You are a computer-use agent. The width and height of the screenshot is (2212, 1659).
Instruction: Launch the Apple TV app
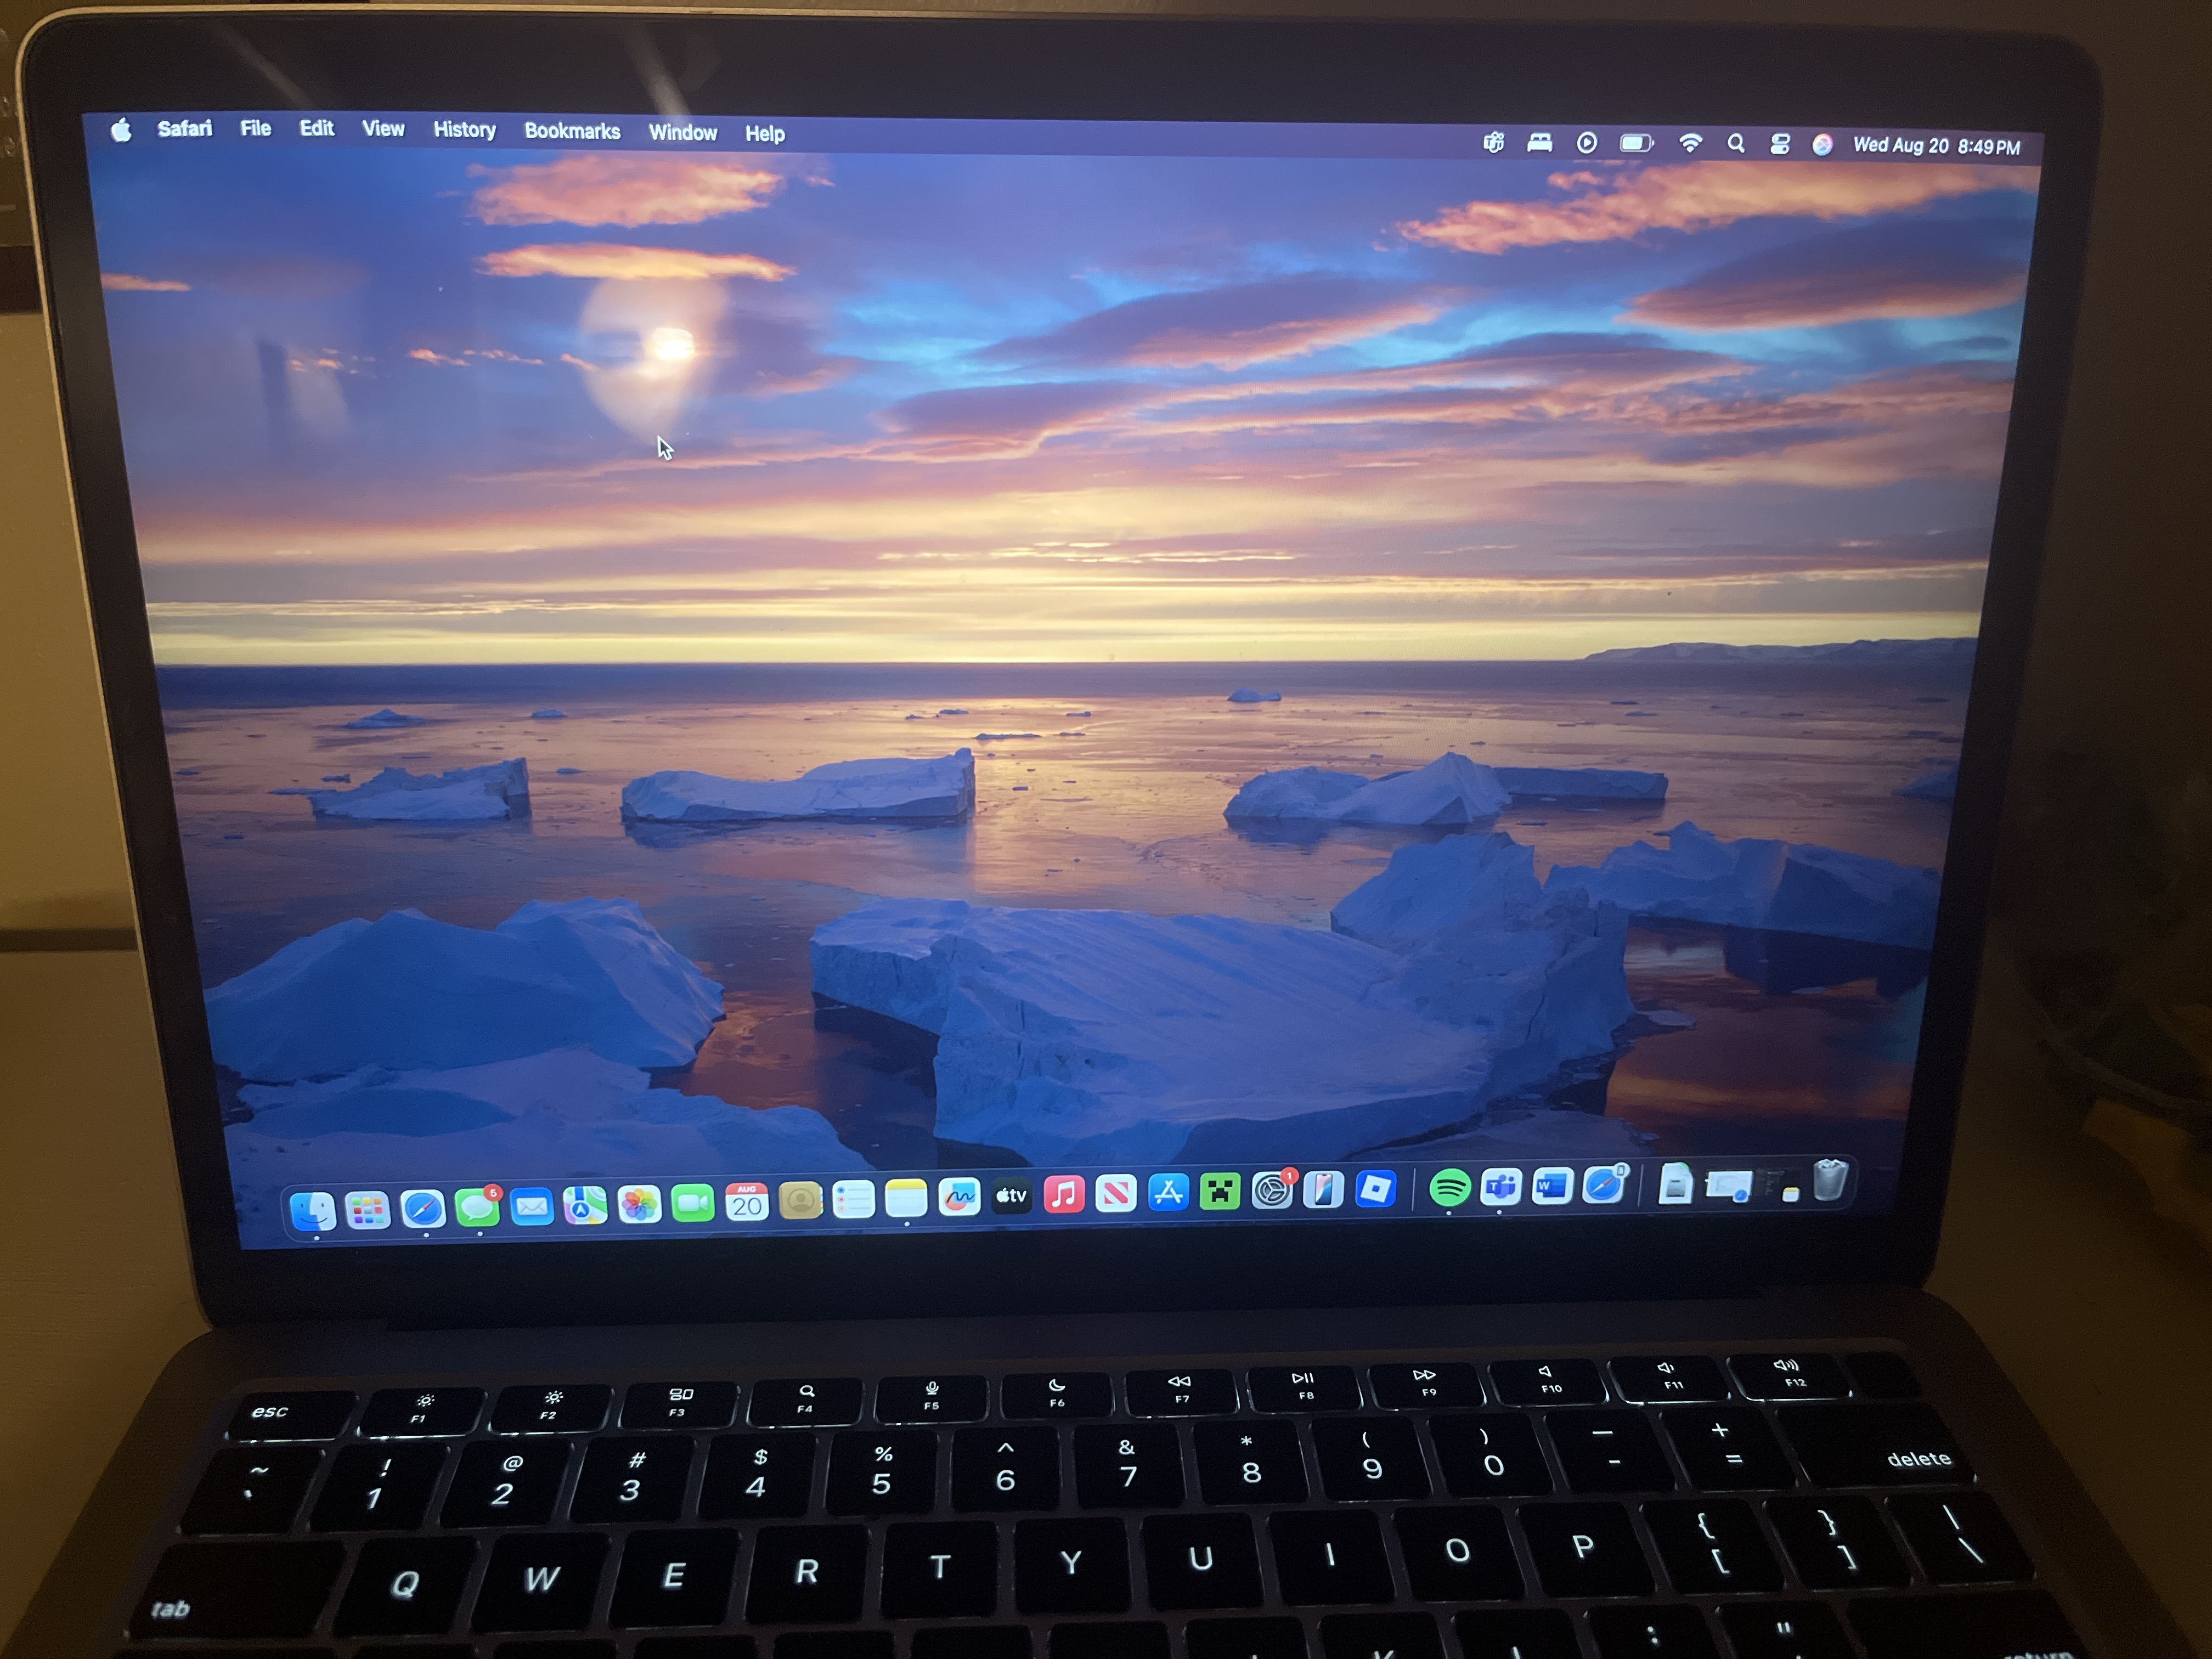pos(1012,1193)
